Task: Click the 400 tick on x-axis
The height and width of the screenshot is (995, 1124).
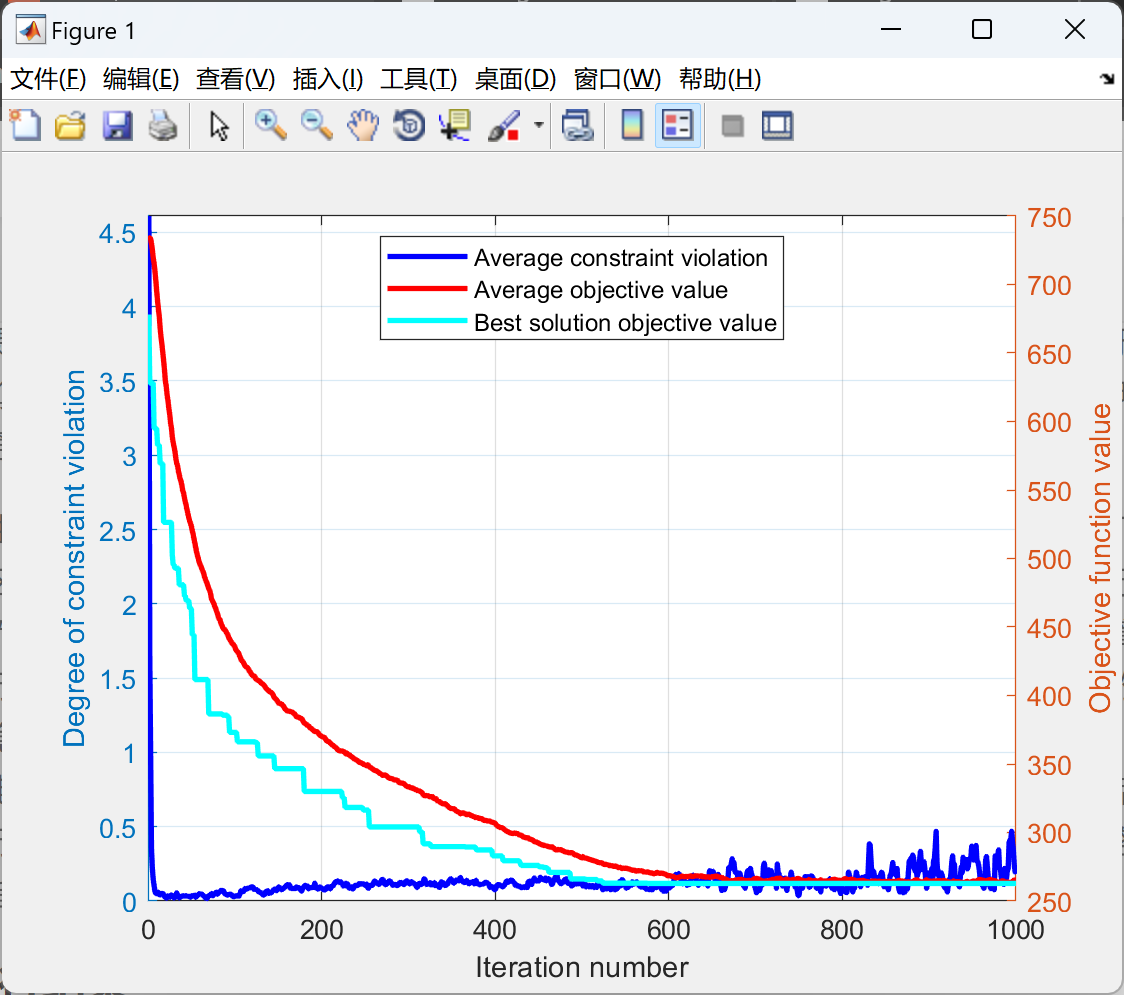Action: [495, 930]
